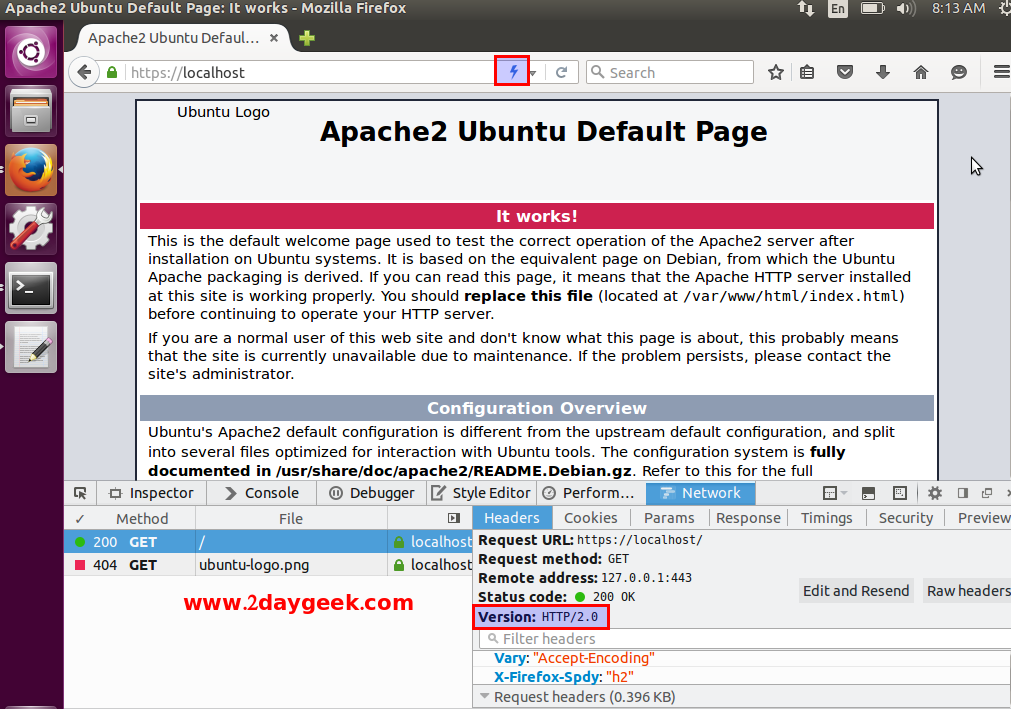The height and width of the screenshot is (709, 1011).
Task: Bookmark this page with the star icon
Action: 776,72
